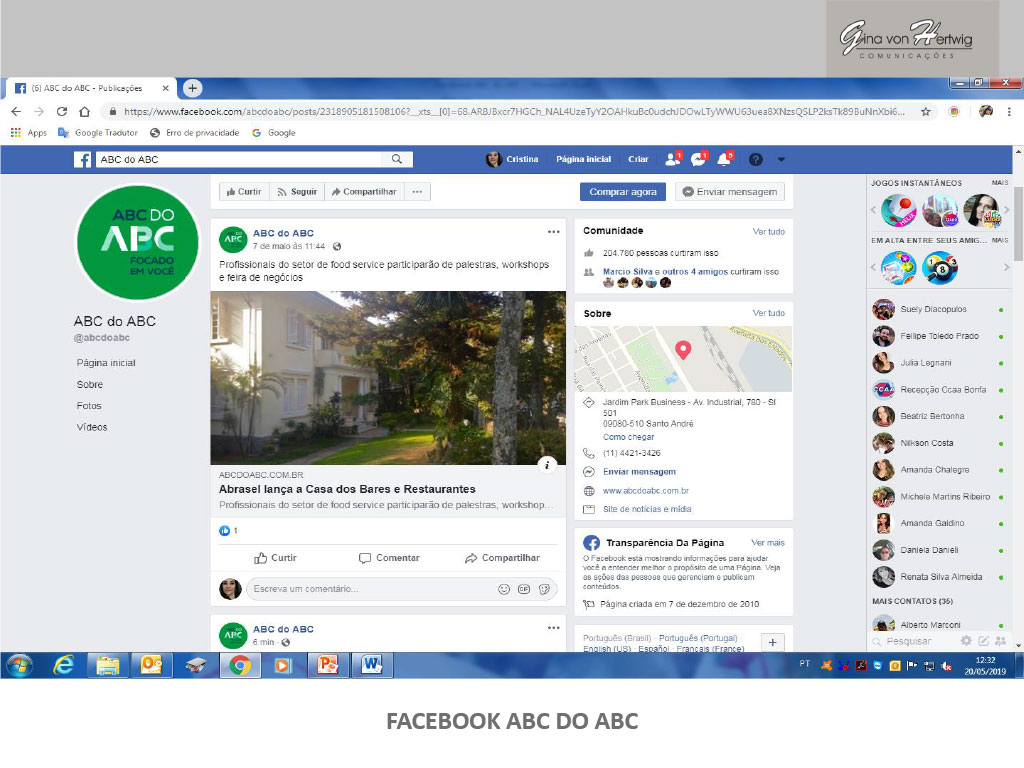The width and height of the screenshot is (1024, 768).
Task: Click Comentar on the post
Action: [x=389, y=558]
